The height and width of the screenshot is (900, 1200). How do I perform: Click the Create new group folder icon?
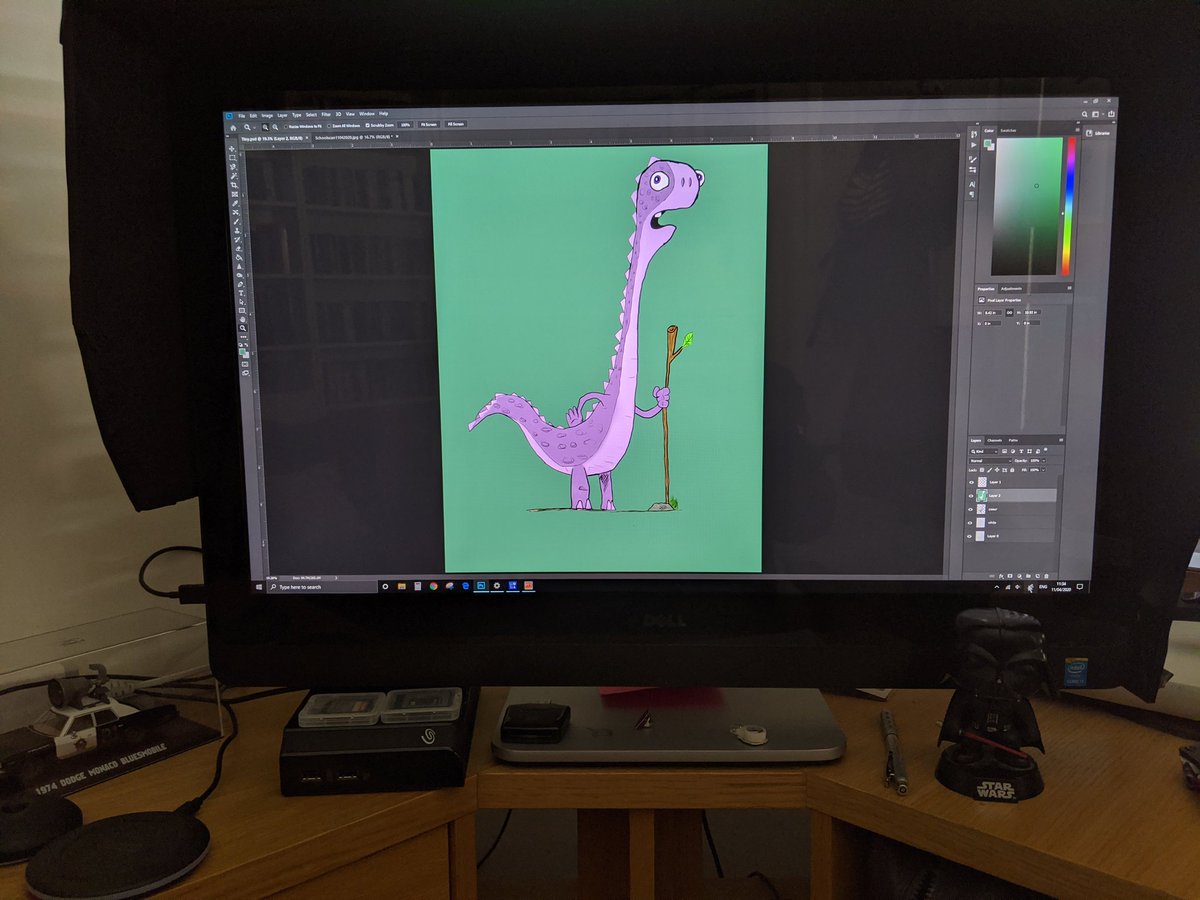[x=1028, y=576]
